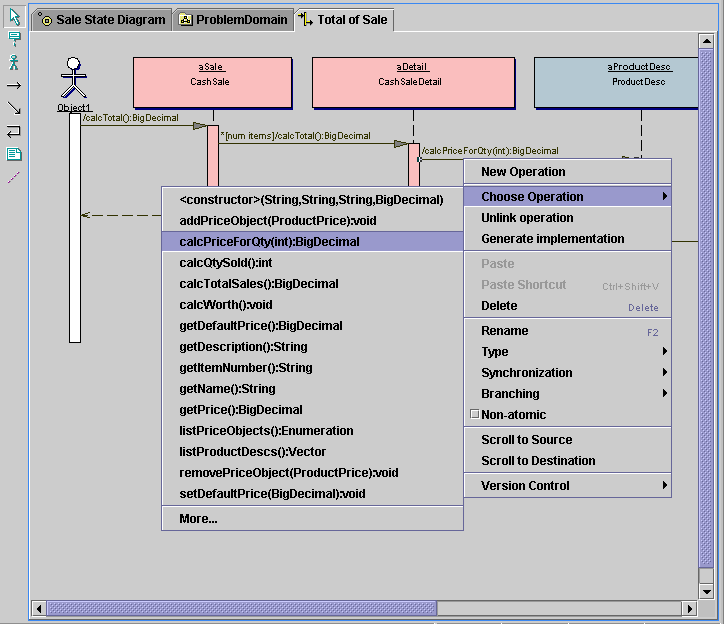Choose the actor stick-figure tool
This screenshot has height=624, width=724.
click(14, 62)
